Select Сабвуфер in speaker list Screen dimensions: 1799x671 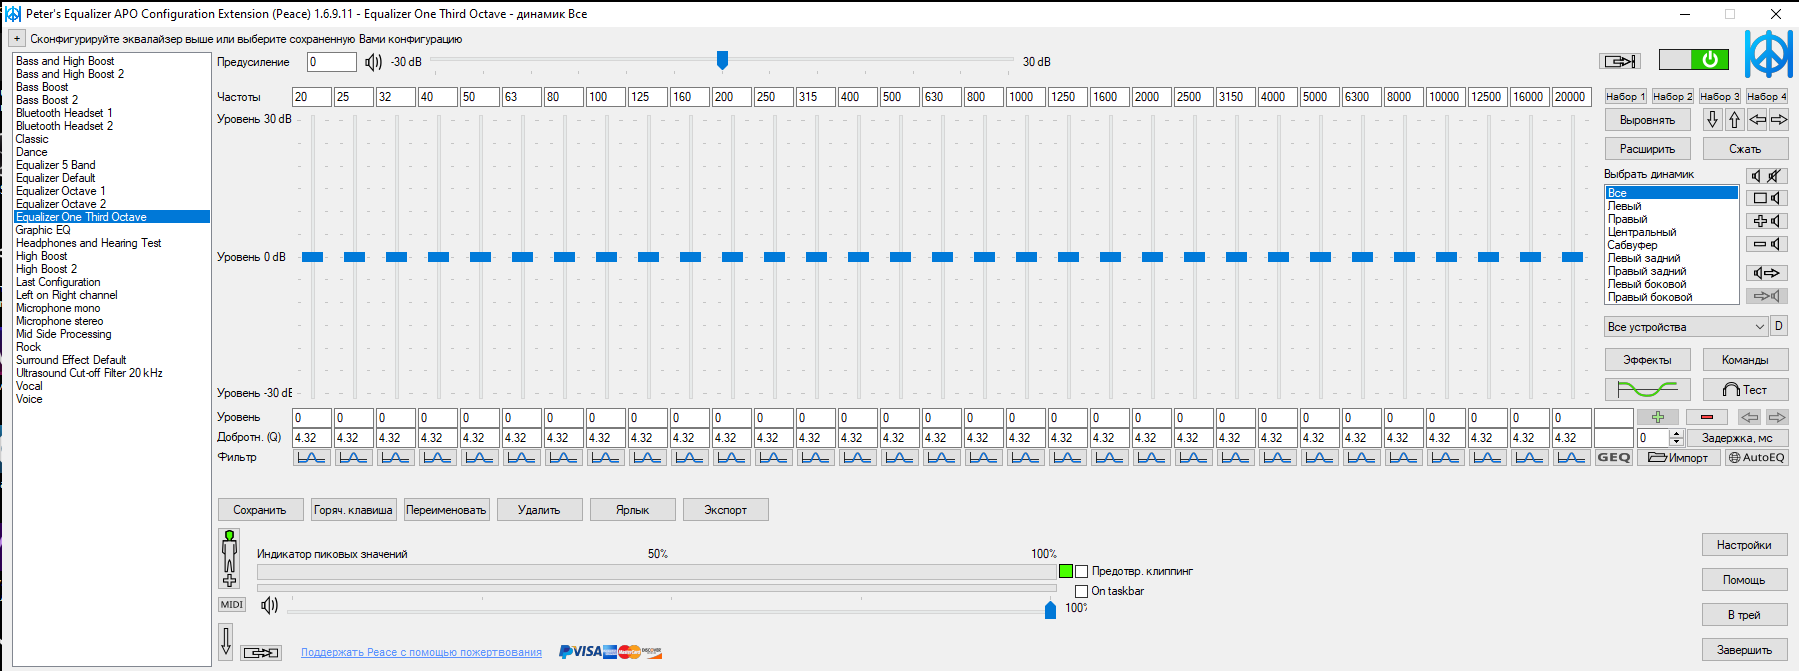click(x=1672, y=245)
